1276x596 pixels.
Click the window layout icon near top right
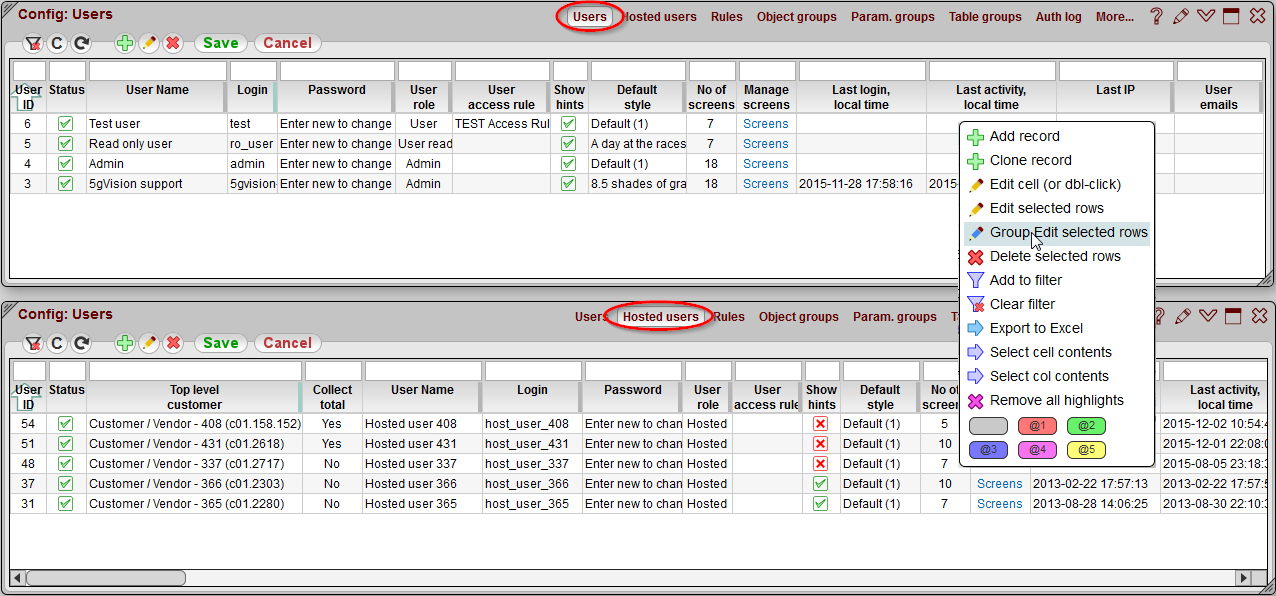pyautogui.click(x=1231, y=15)
